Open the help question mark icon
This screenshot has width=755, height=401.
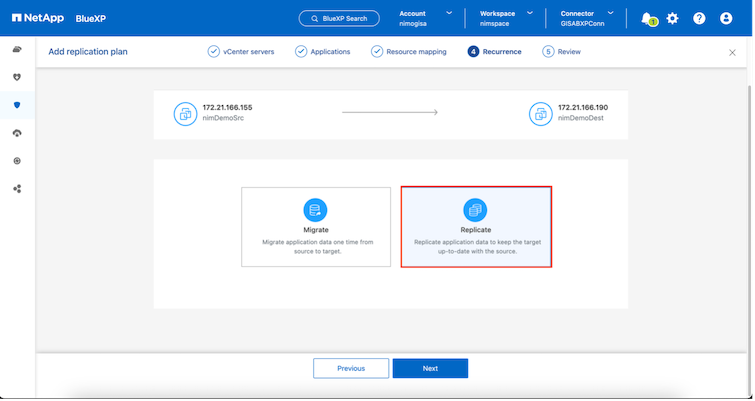tap(699, 18)
